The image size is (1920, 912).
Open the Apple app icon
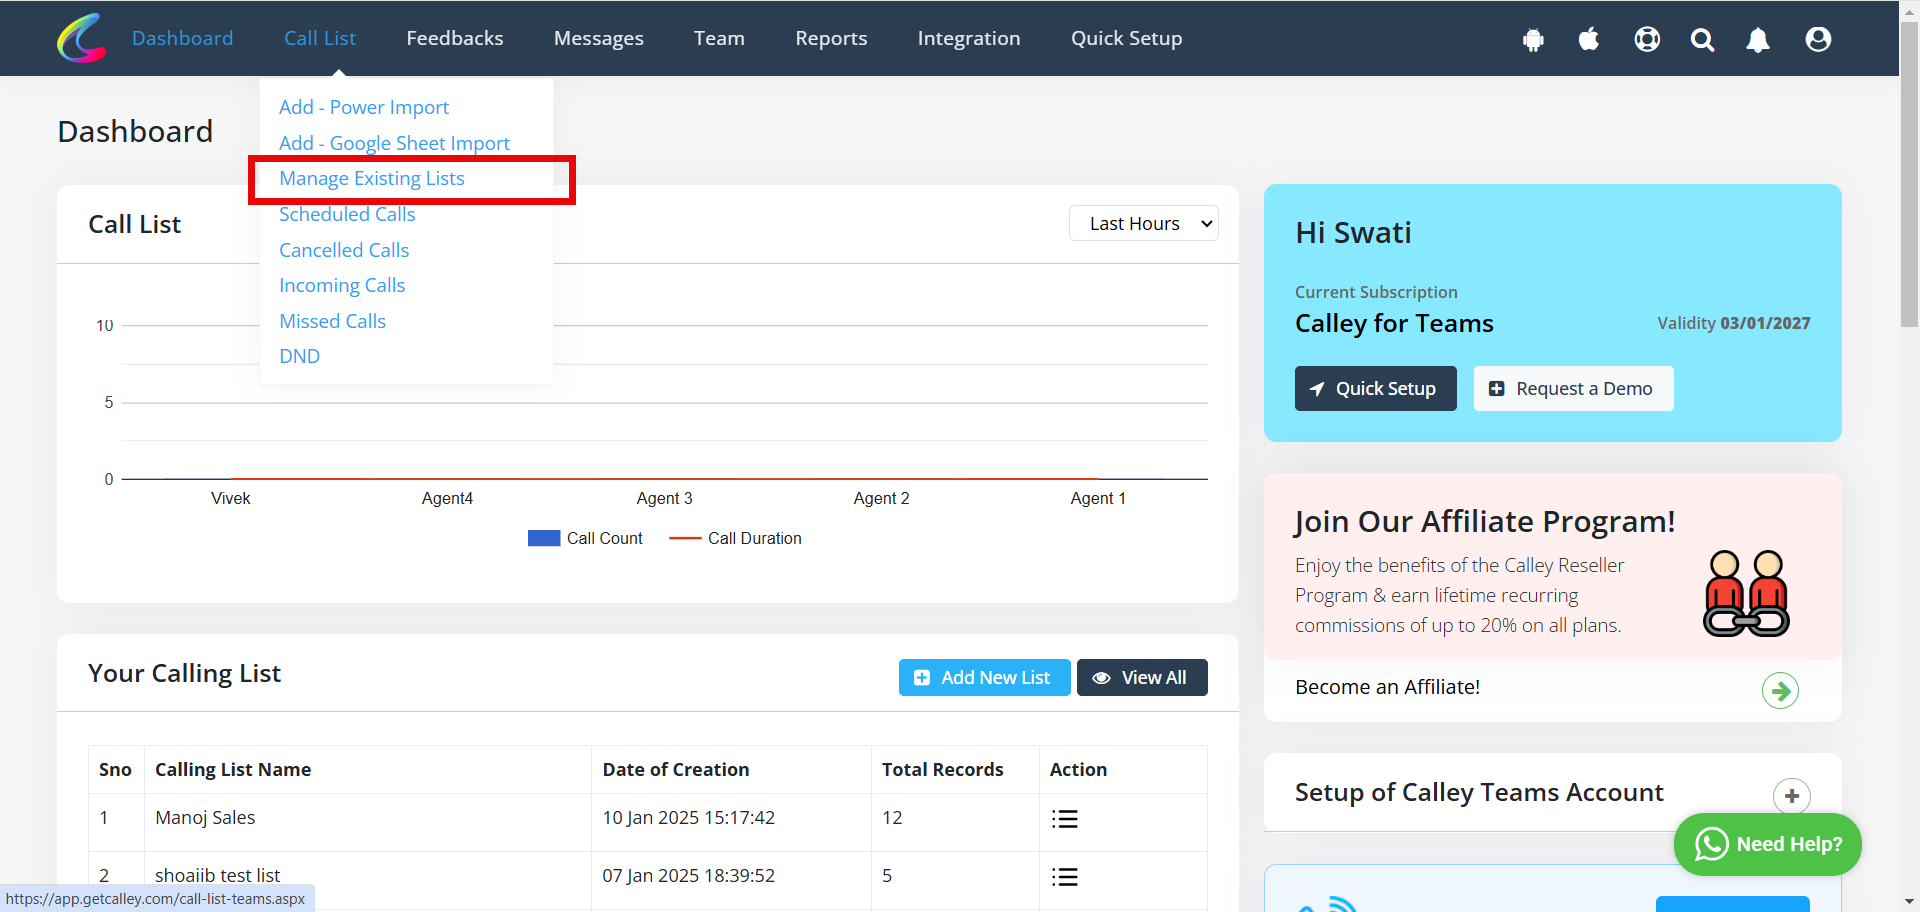coord(1589,39)
